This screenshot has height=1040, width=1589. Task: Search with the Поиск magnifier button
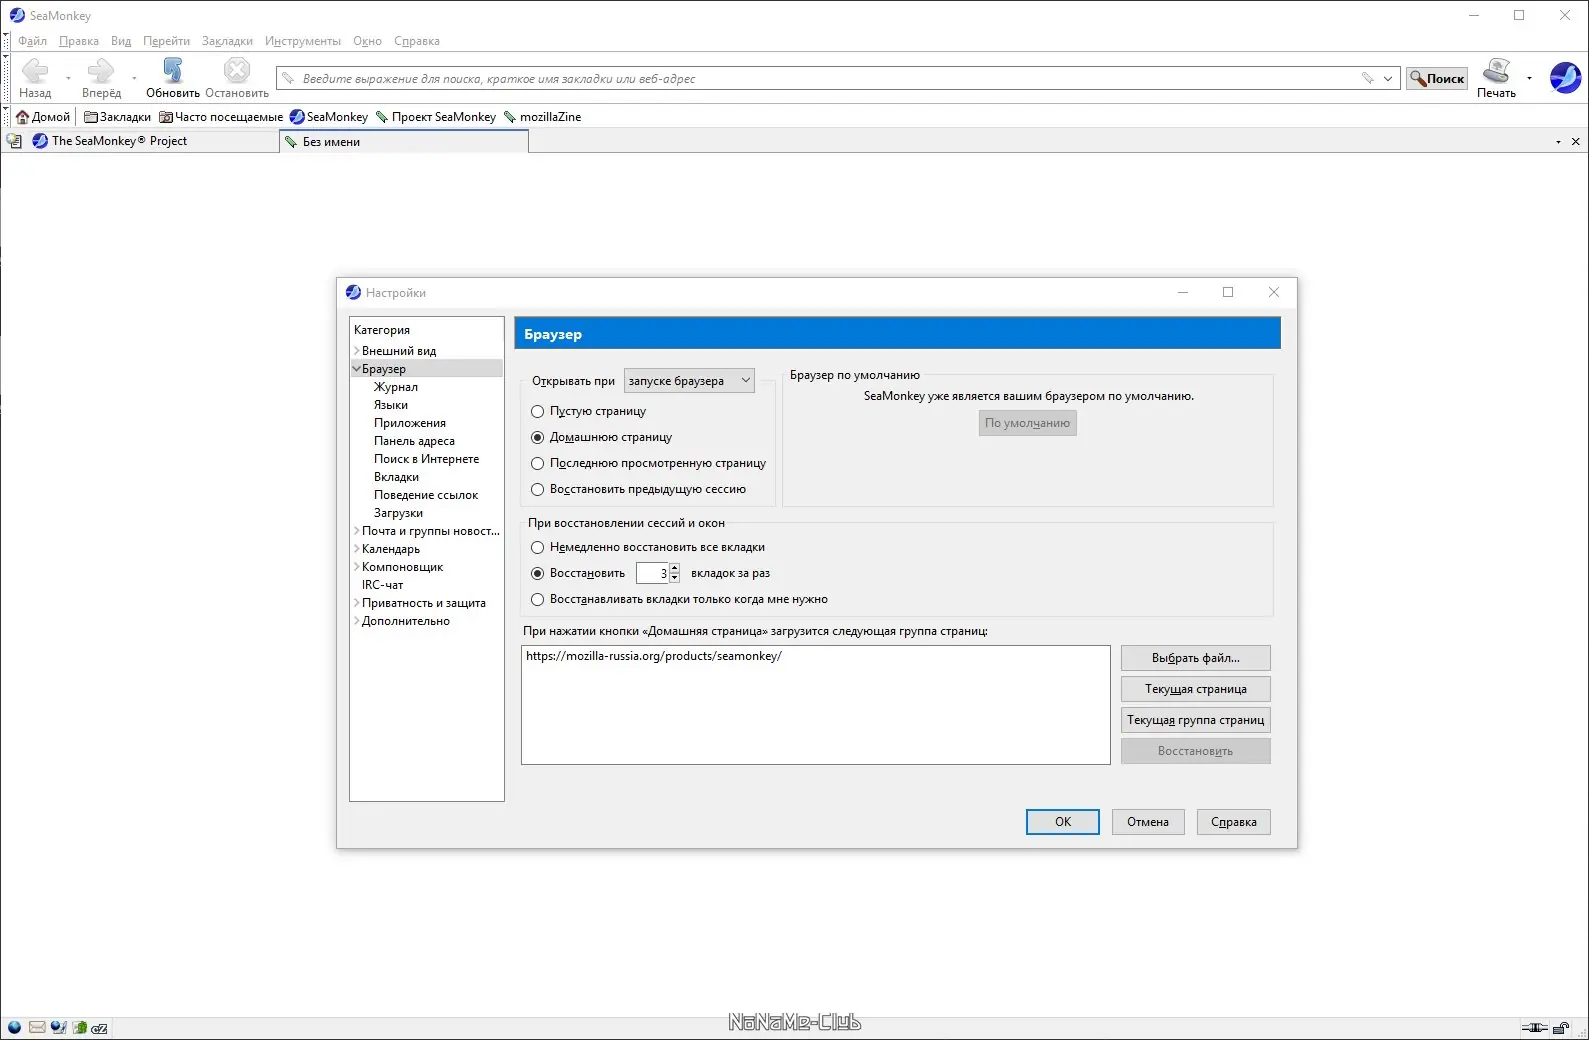[x=1437, y=78]
